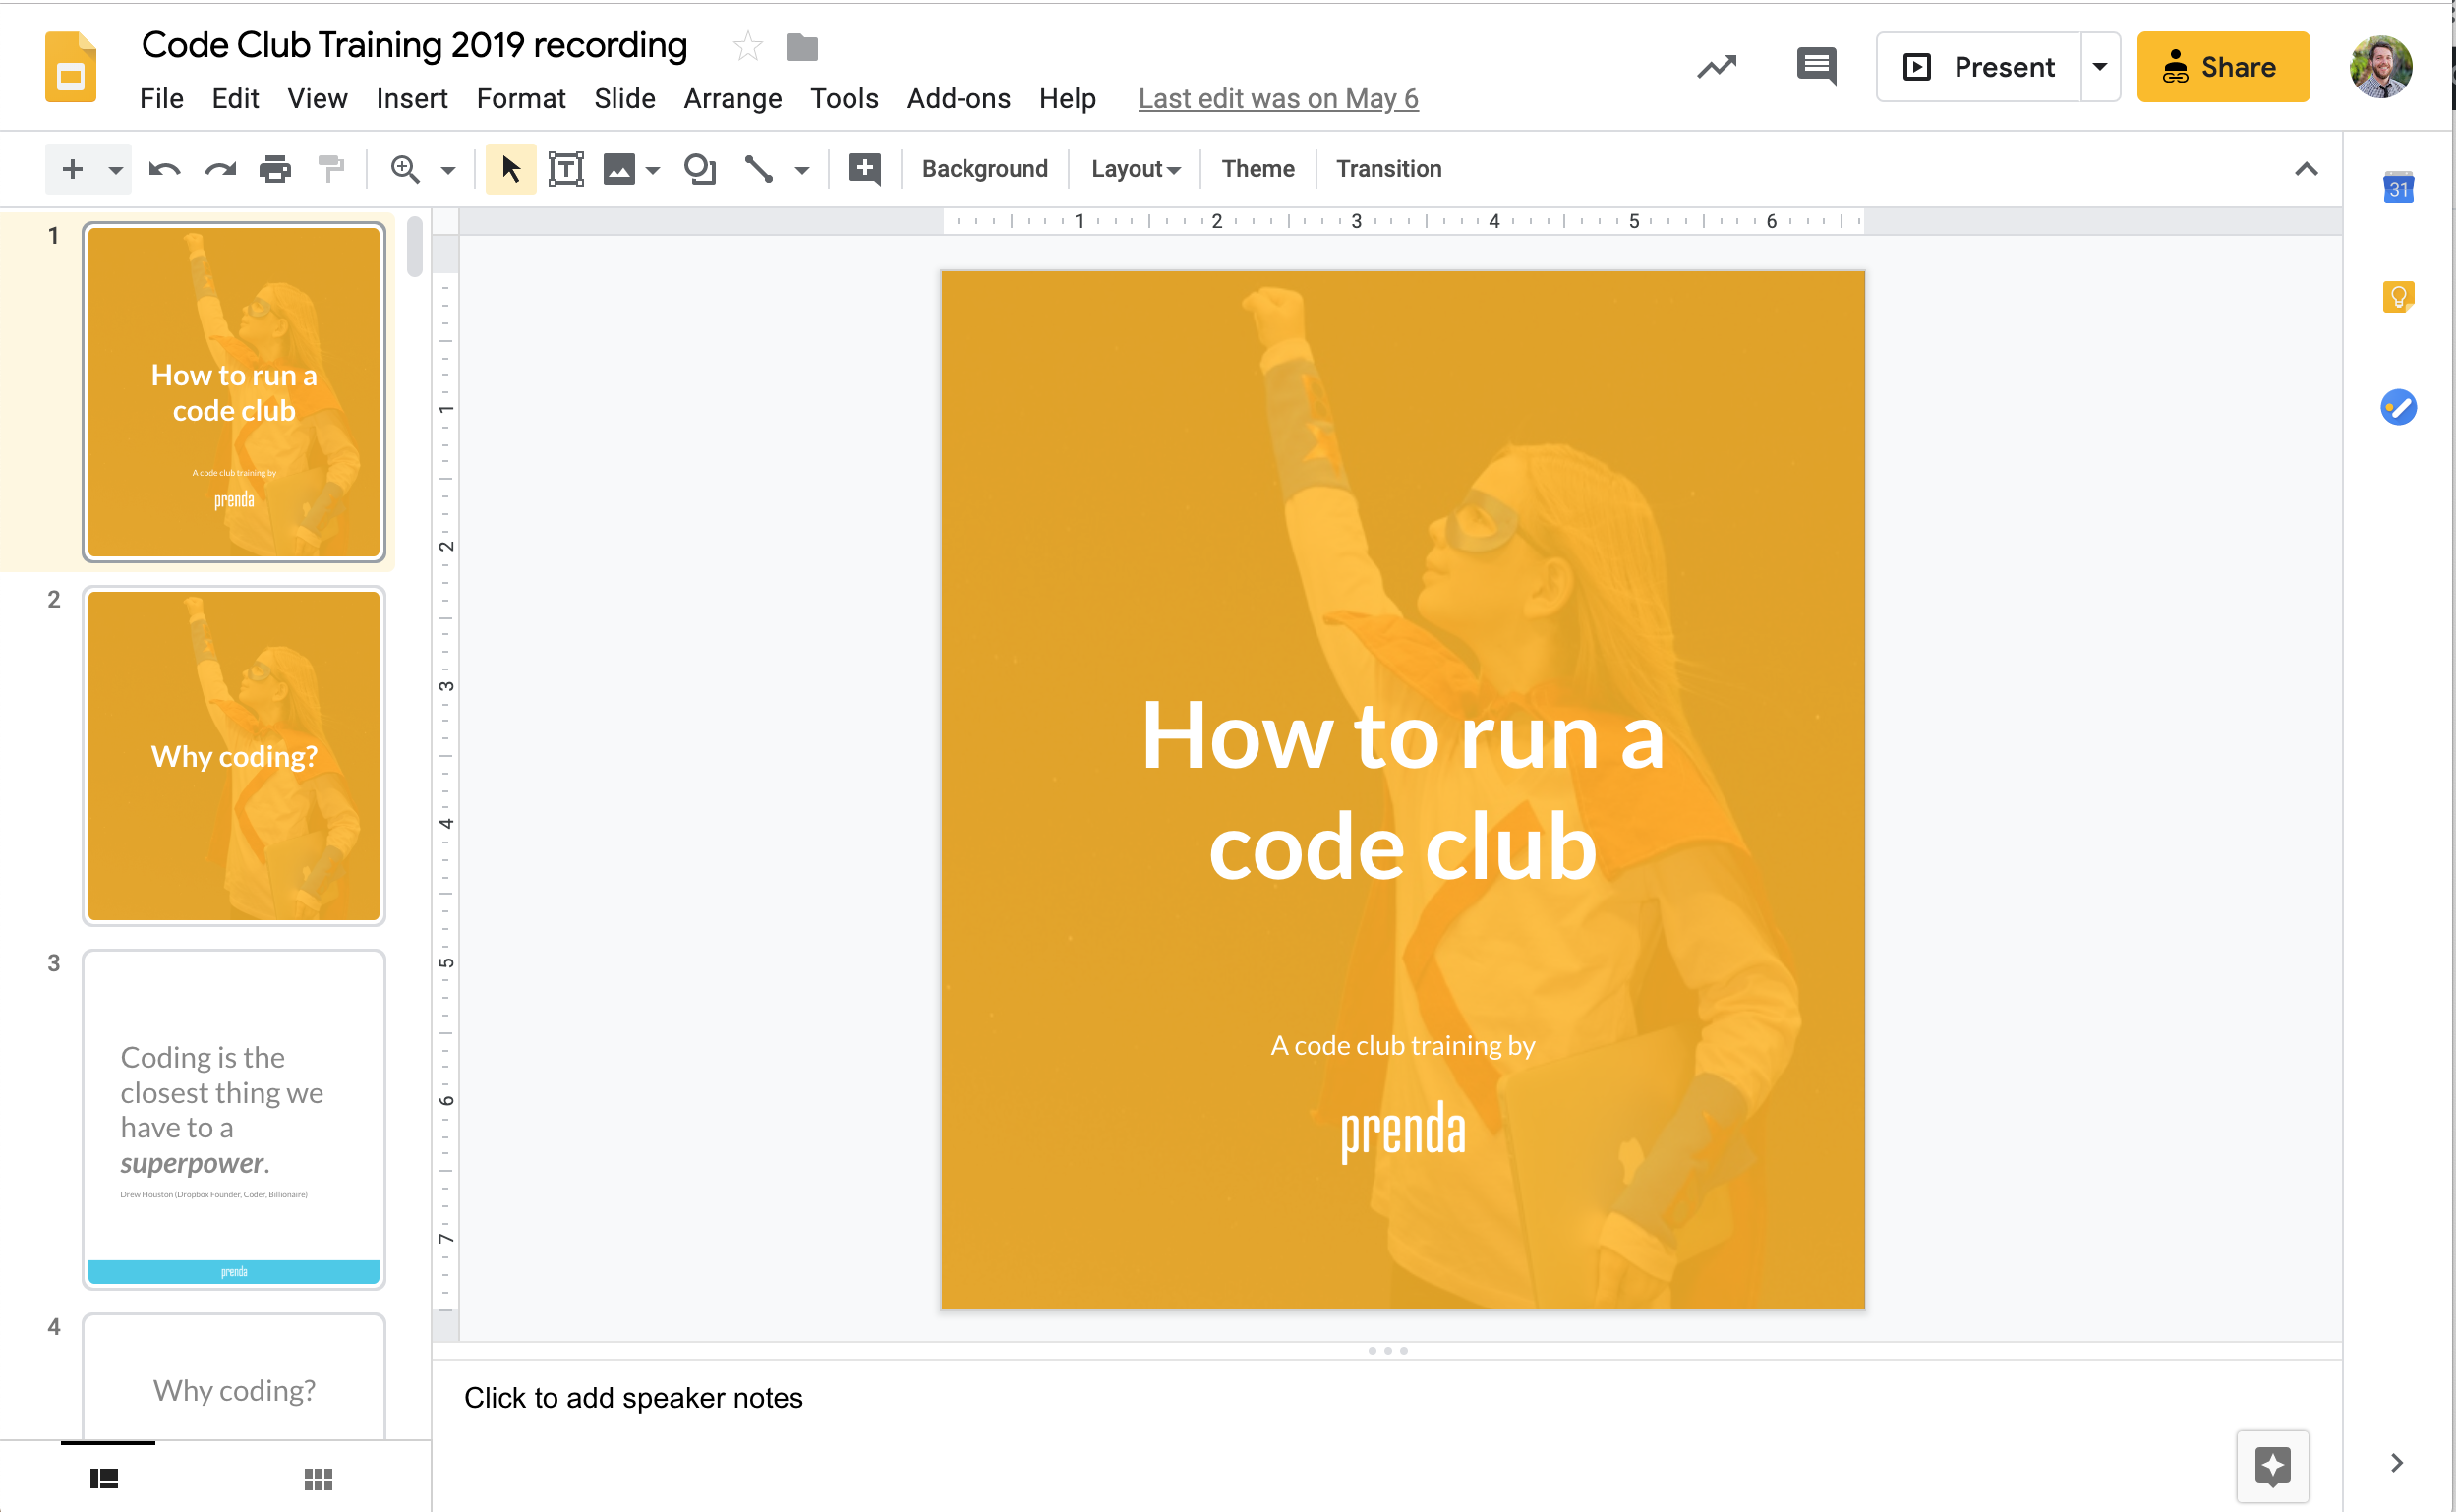The width and height of the screenshot is (2456, 1512).
Task: Star the presentation title
Action: point(747,46)
